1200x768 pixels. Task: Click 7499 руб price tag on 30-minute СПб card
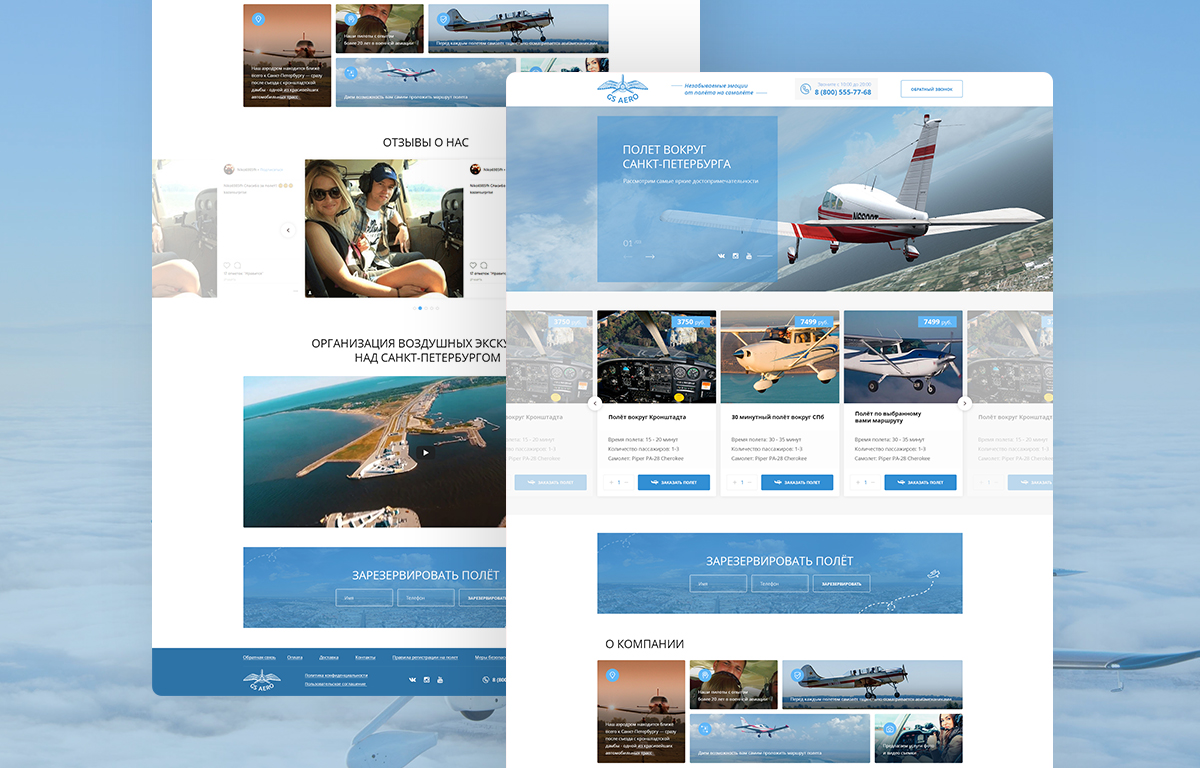pos(815,322)
